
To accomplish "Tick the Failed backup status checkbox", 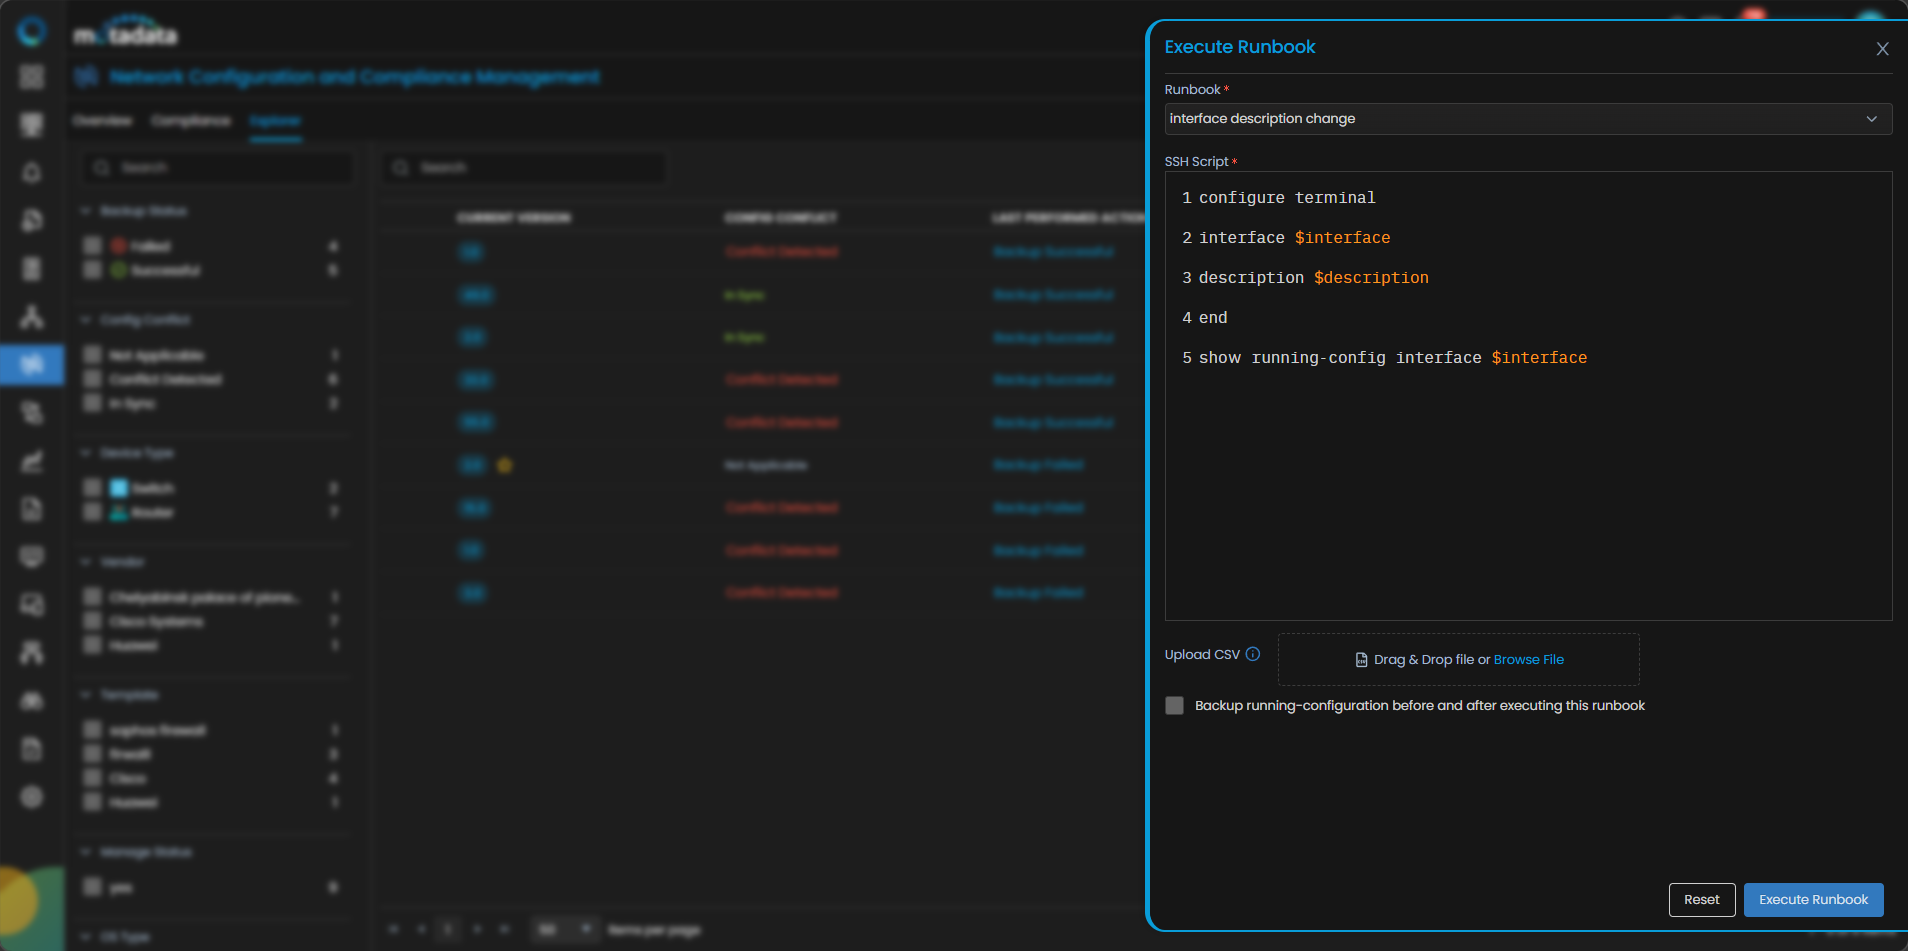I will (x=93, y=246).
